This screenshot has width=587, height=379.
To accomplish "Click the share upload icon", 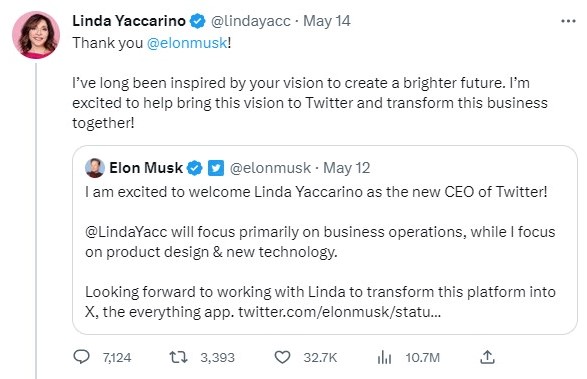I will 487,357.
